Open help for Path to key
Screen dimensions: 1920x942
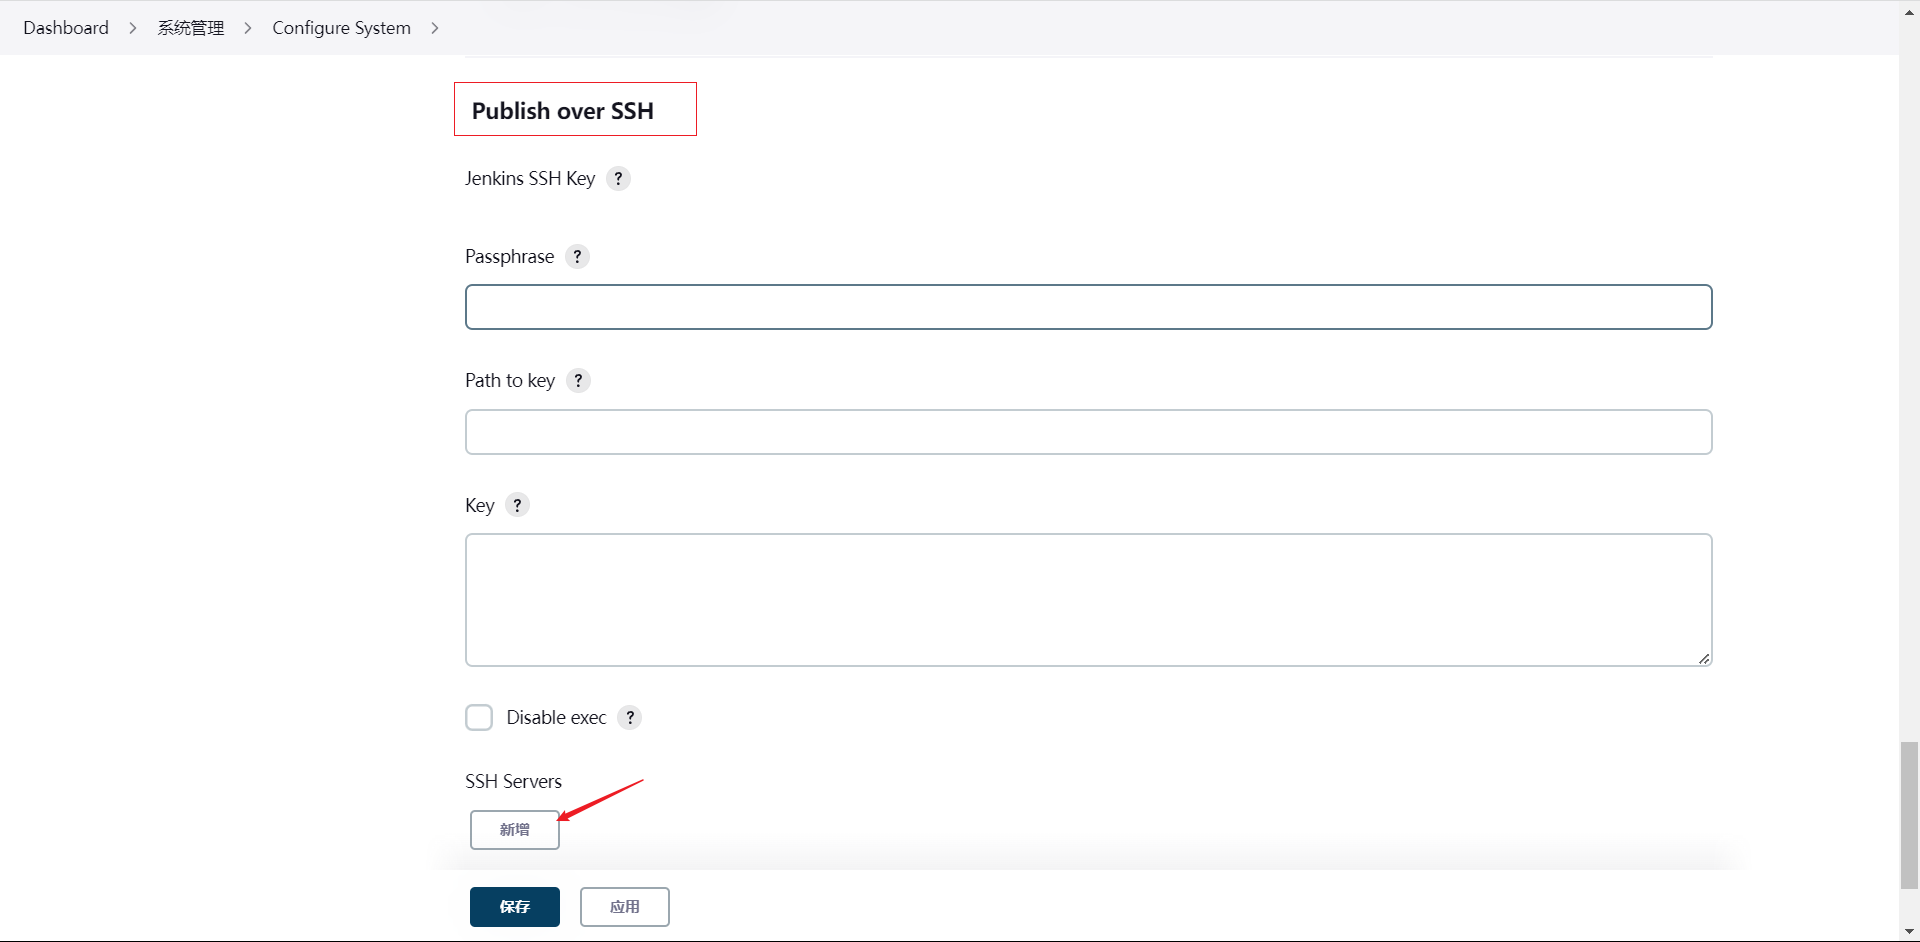pos(578,381)
